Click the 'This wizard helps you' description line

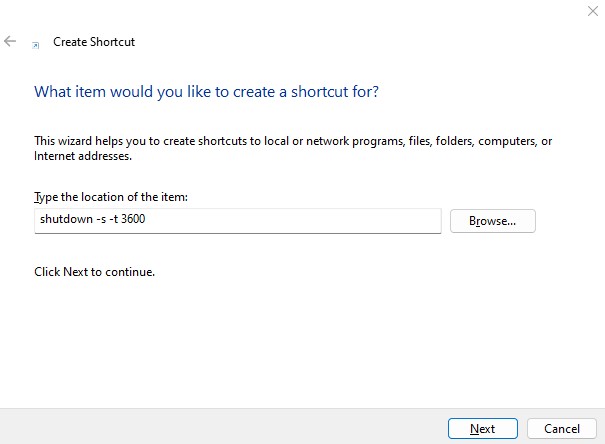[293, 141]
